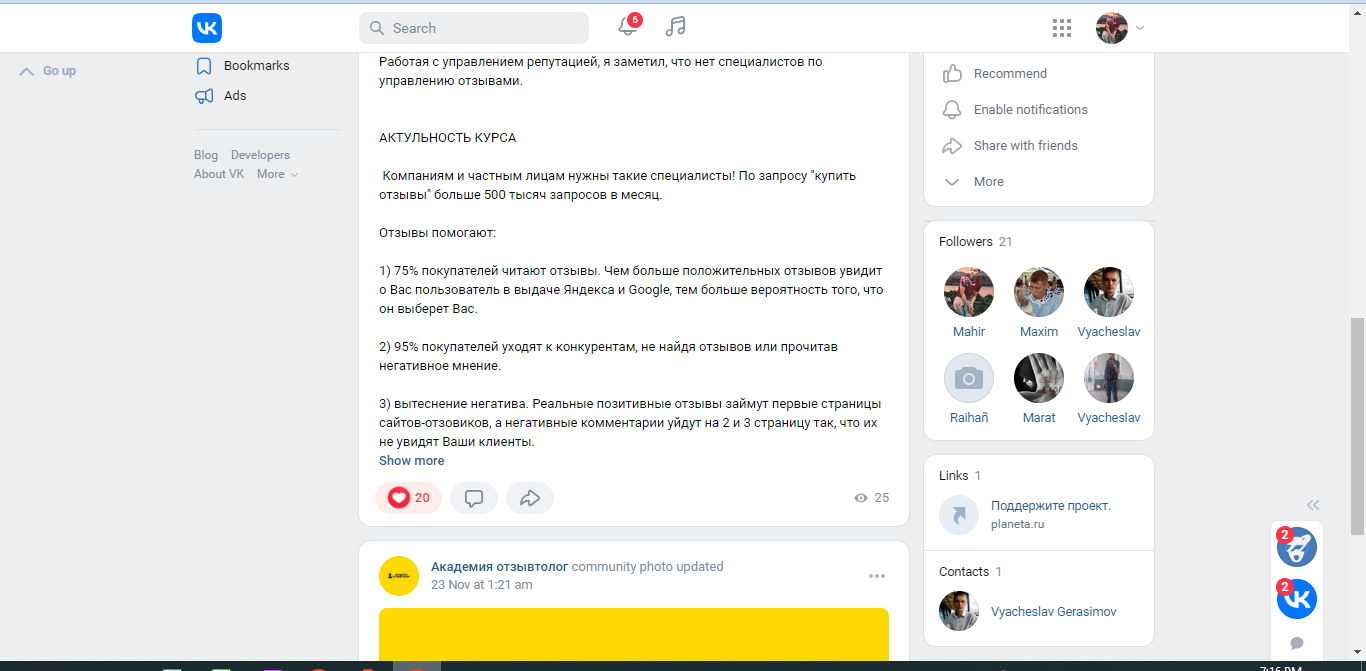The height and width of the screenshot is (671, 1366).
Task: Open Followers 21 heading
Action: (x=976, y=242)
